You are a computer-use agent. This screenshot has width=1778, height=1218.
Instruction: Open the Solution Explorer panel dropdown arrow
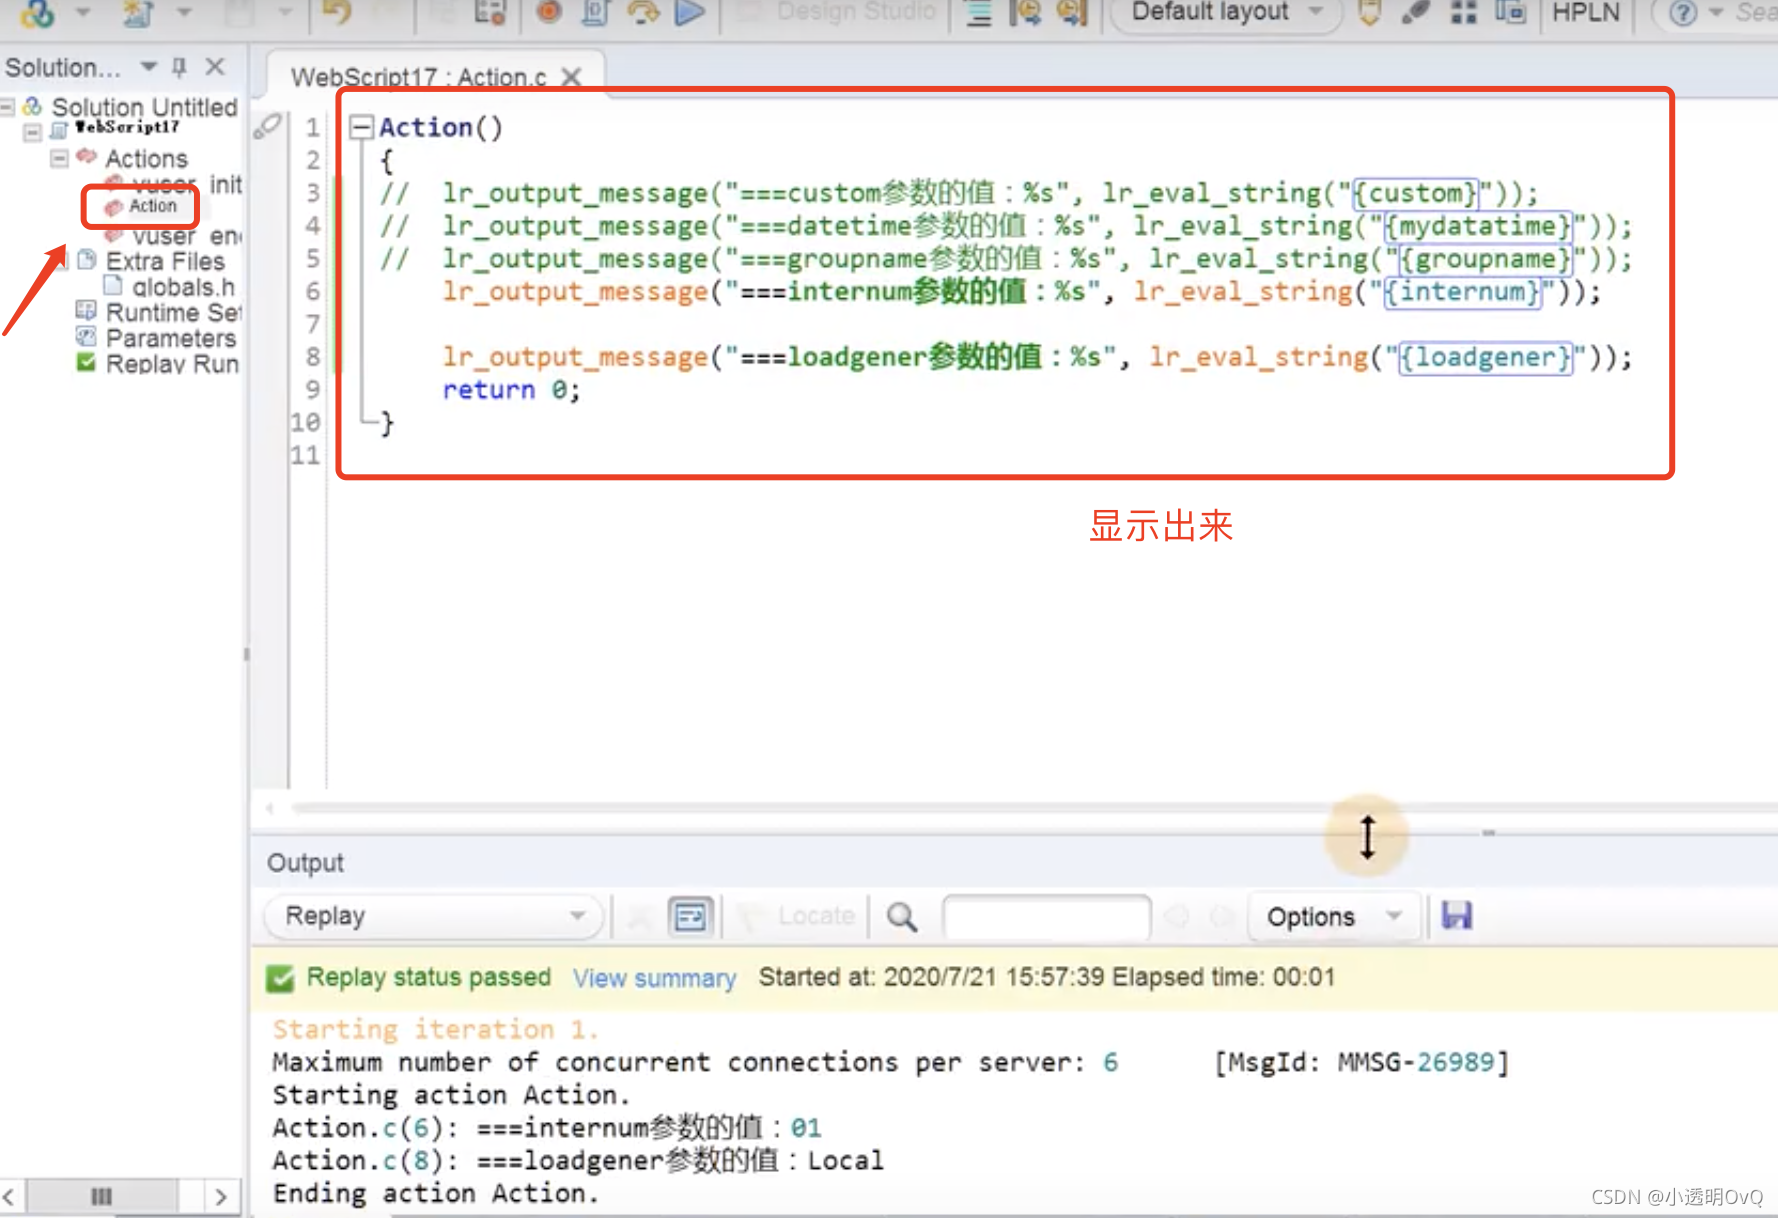[x=149, y=67]
